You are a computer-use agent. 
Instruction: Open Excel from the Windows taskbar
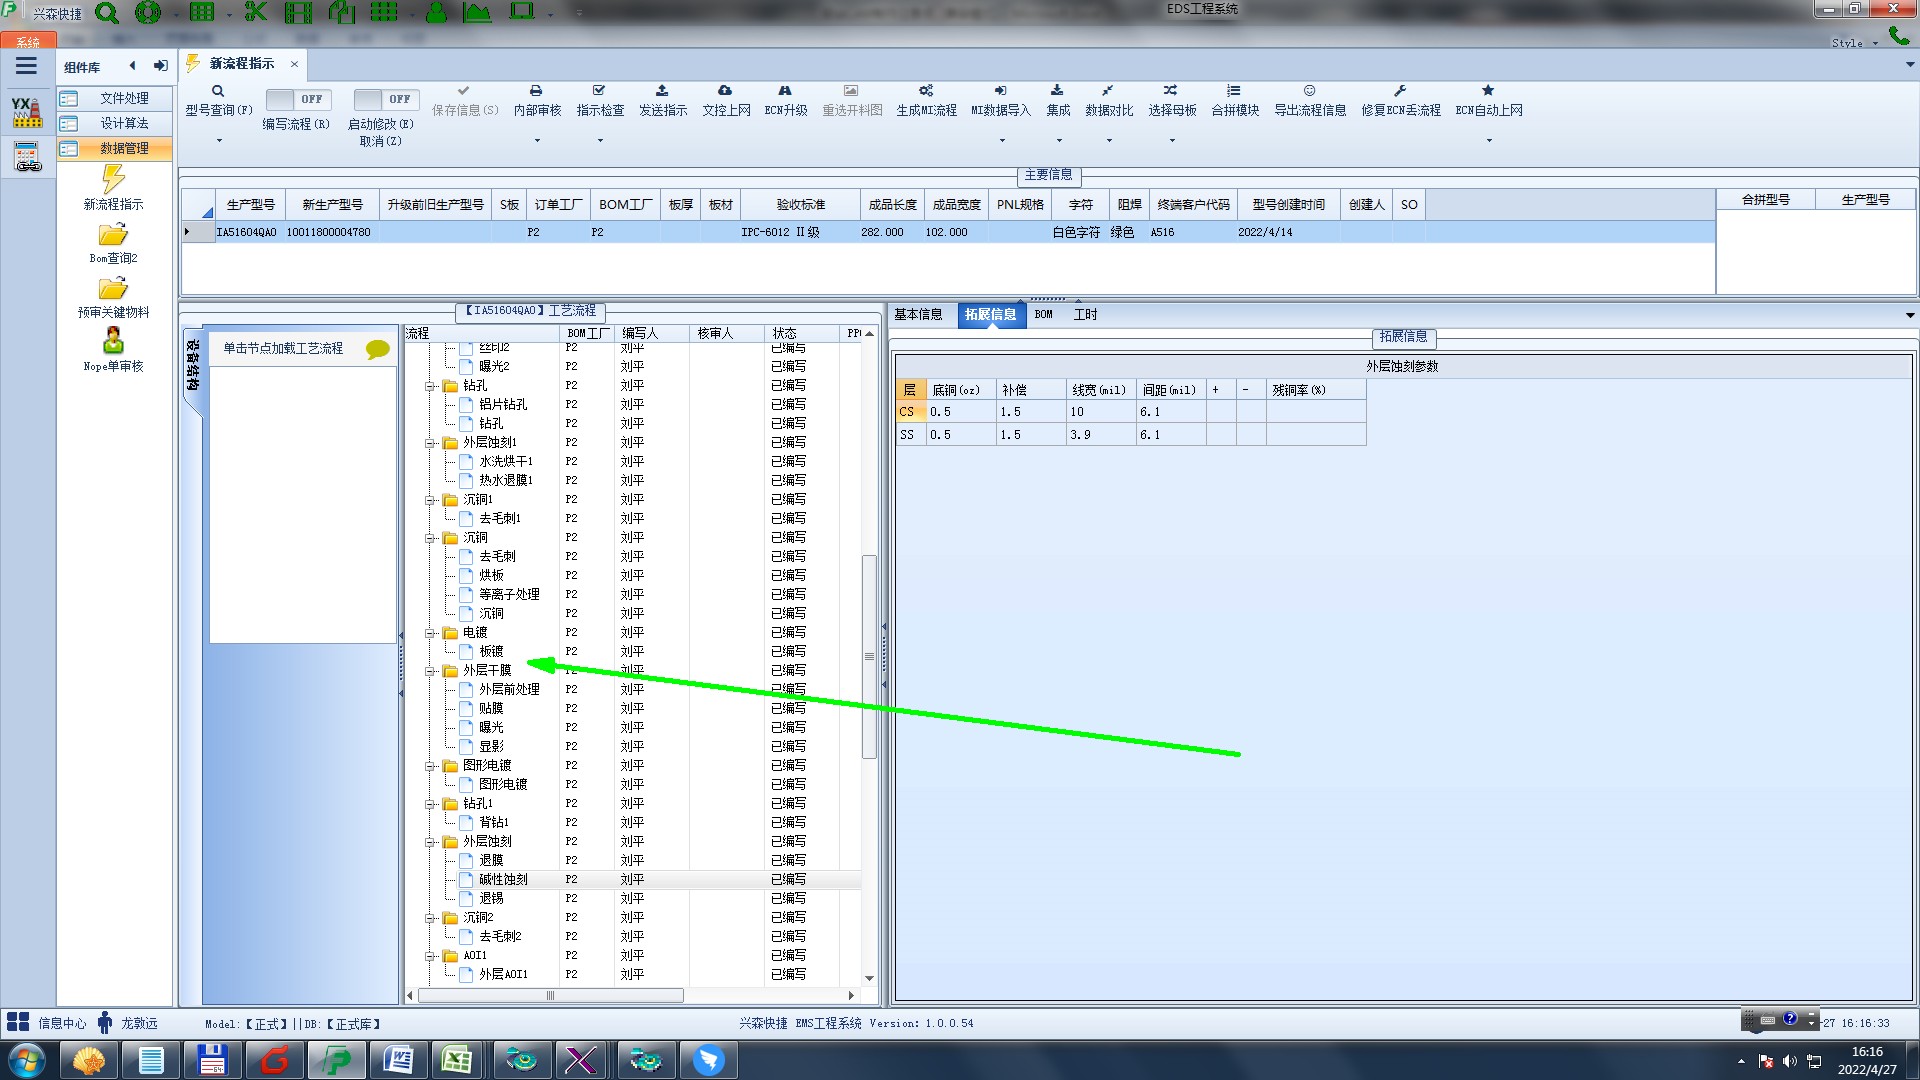pyautogui.click(x=457, y=1060)
